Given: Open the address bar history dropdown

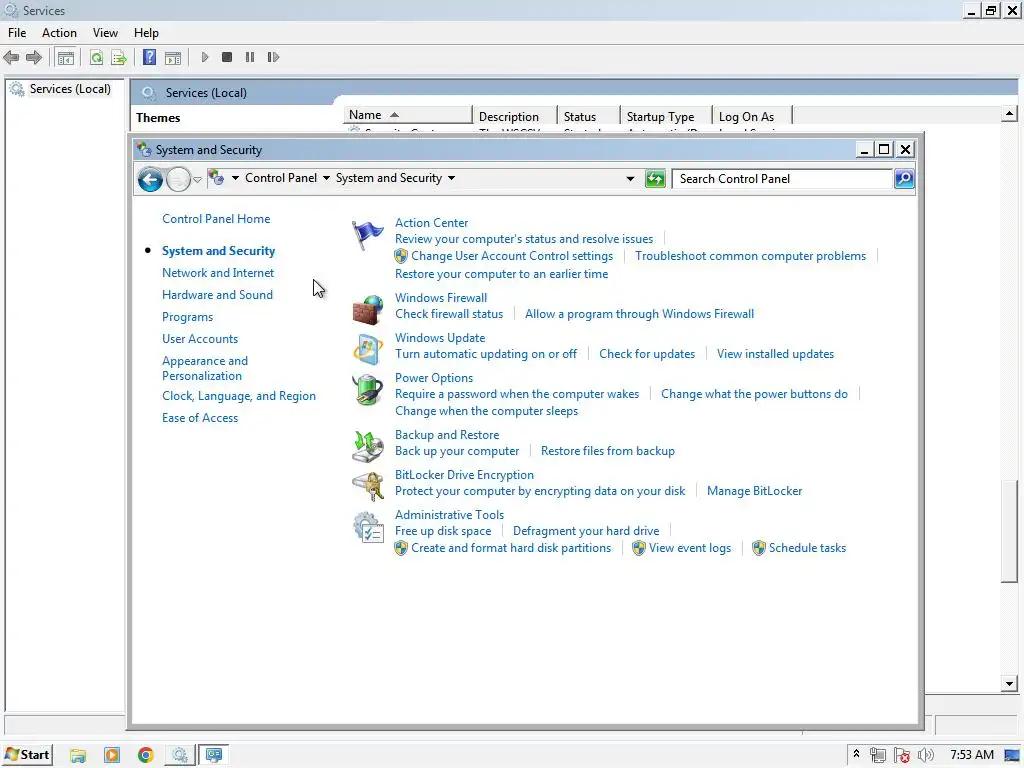Looking at the screenshot, I should 630,178.
